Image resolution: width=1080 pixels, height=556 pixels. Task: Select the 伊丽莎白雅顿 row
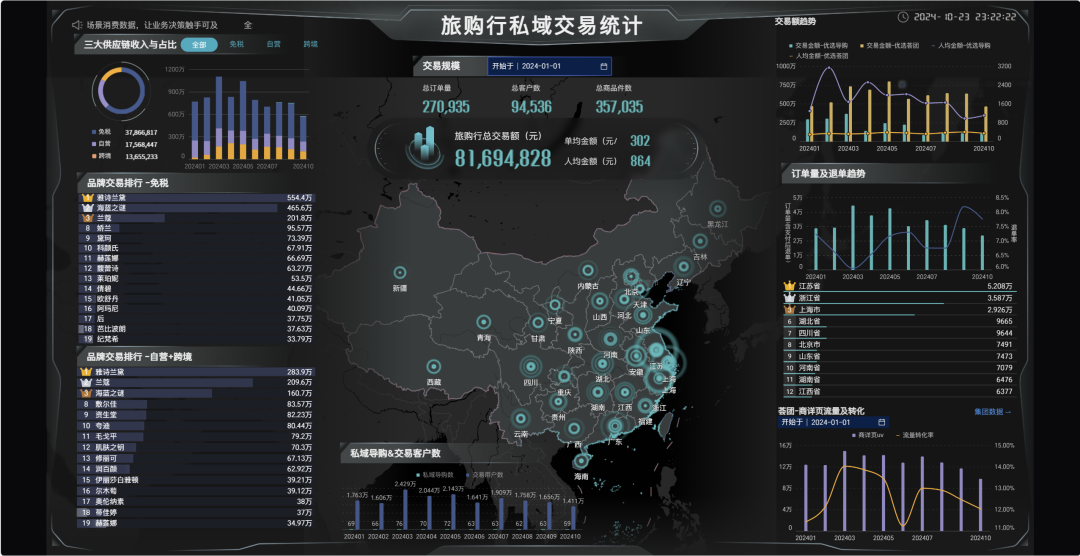[x=196, y=480]
